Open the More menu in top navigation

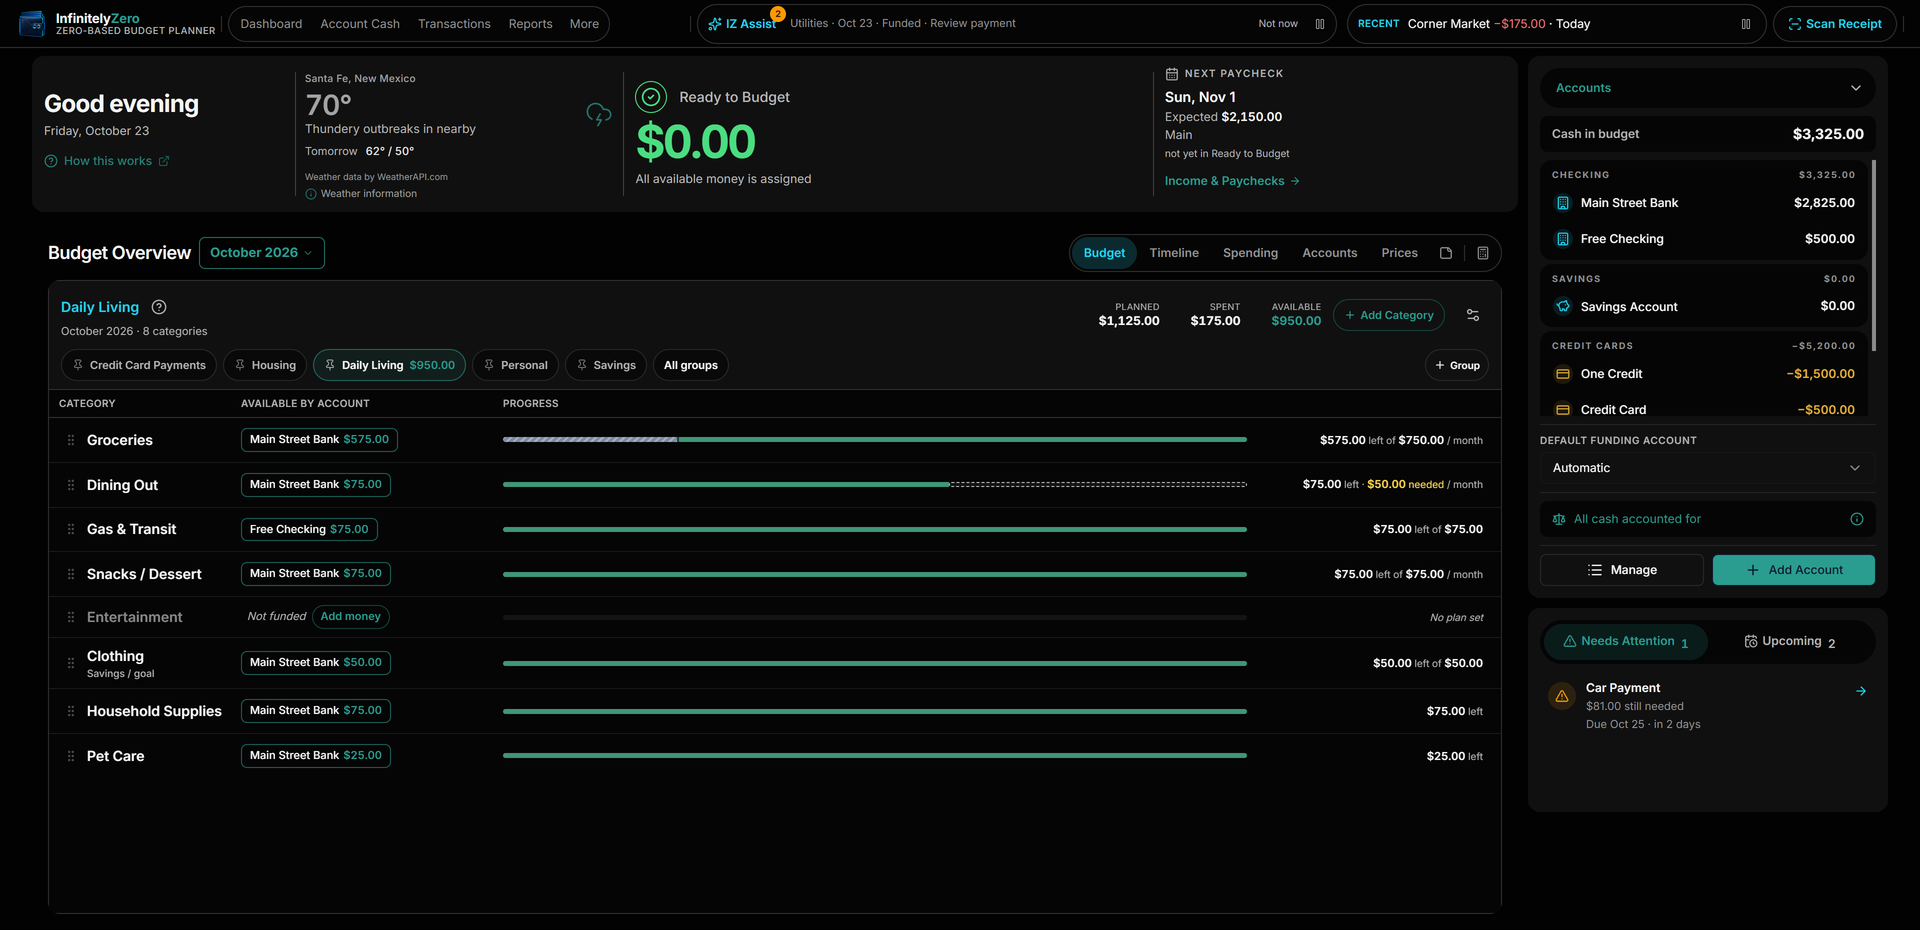[584, 24]
